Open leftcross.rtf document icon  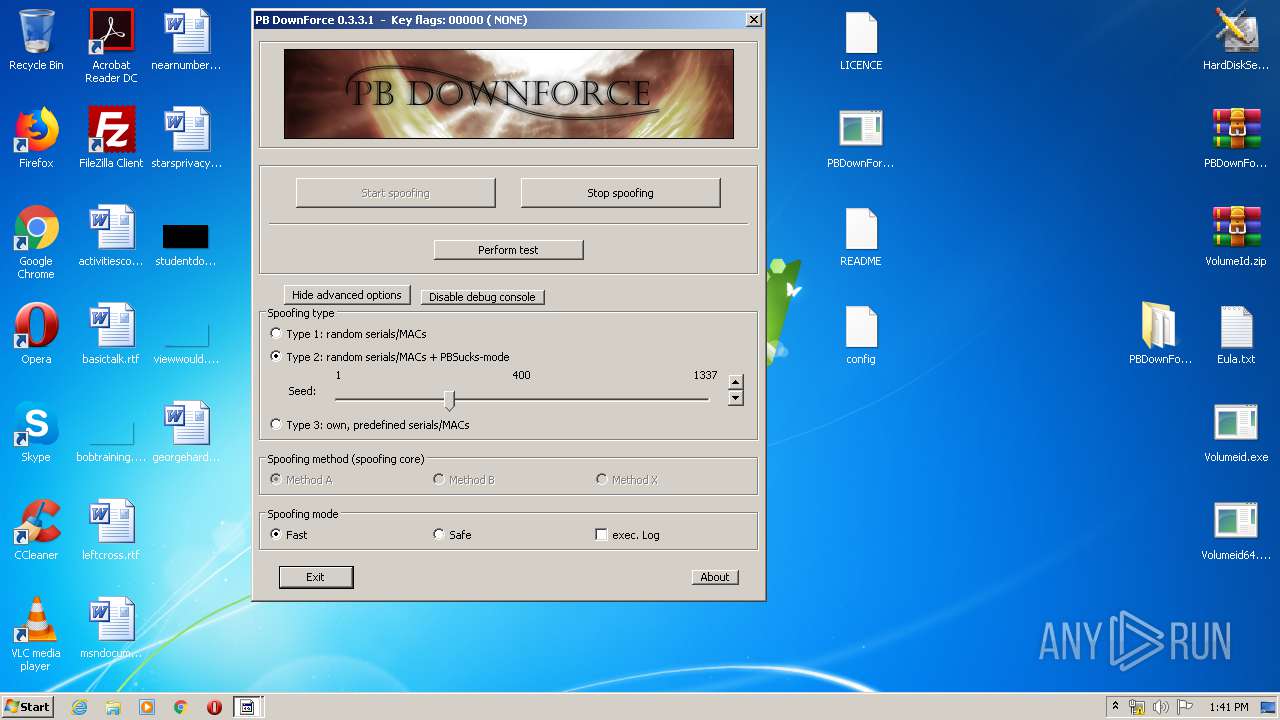111,530
